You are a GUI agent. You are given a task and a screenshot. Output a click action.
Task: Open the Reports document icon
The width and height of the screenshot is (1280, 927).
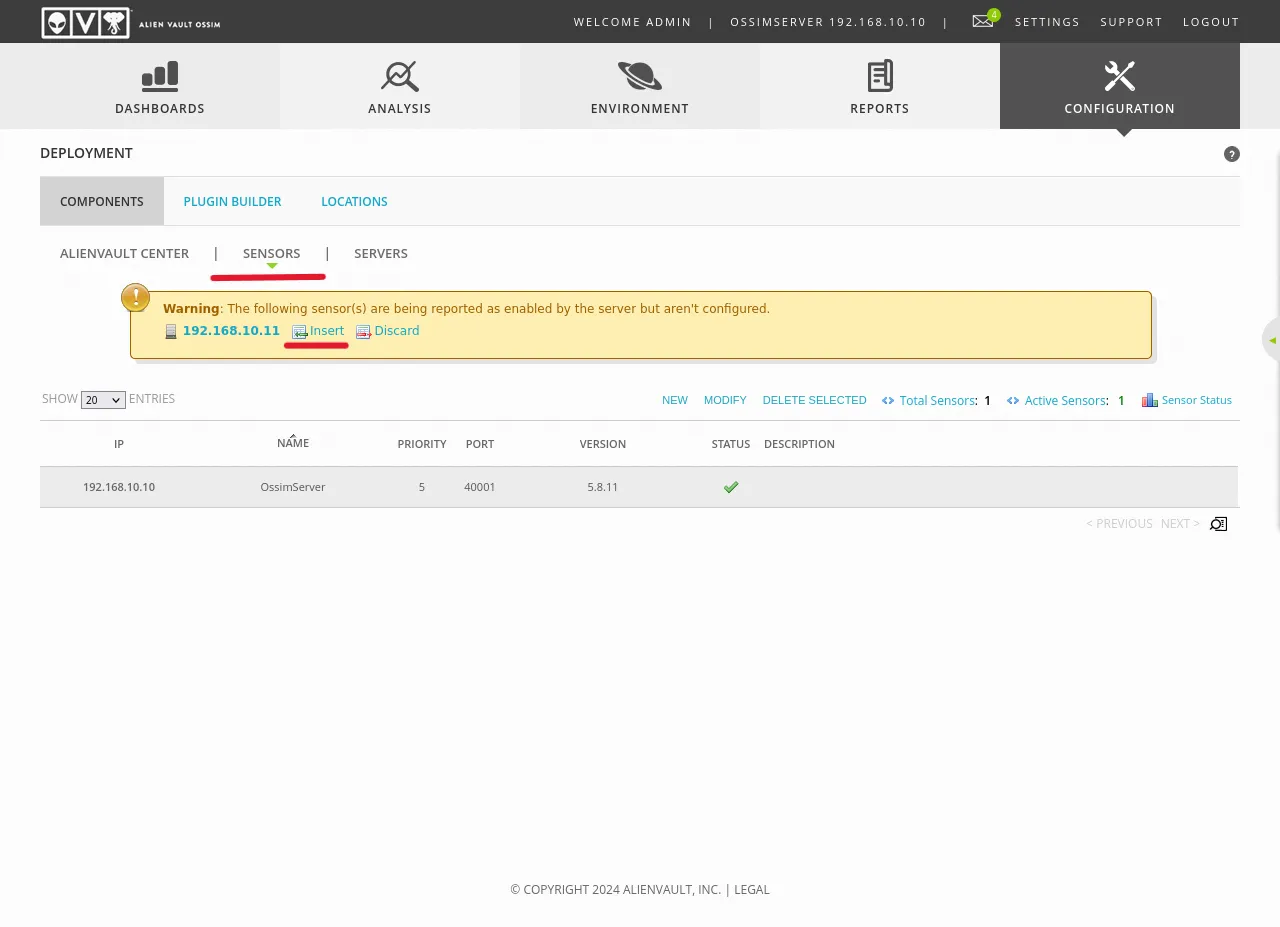tap(879, 76)
